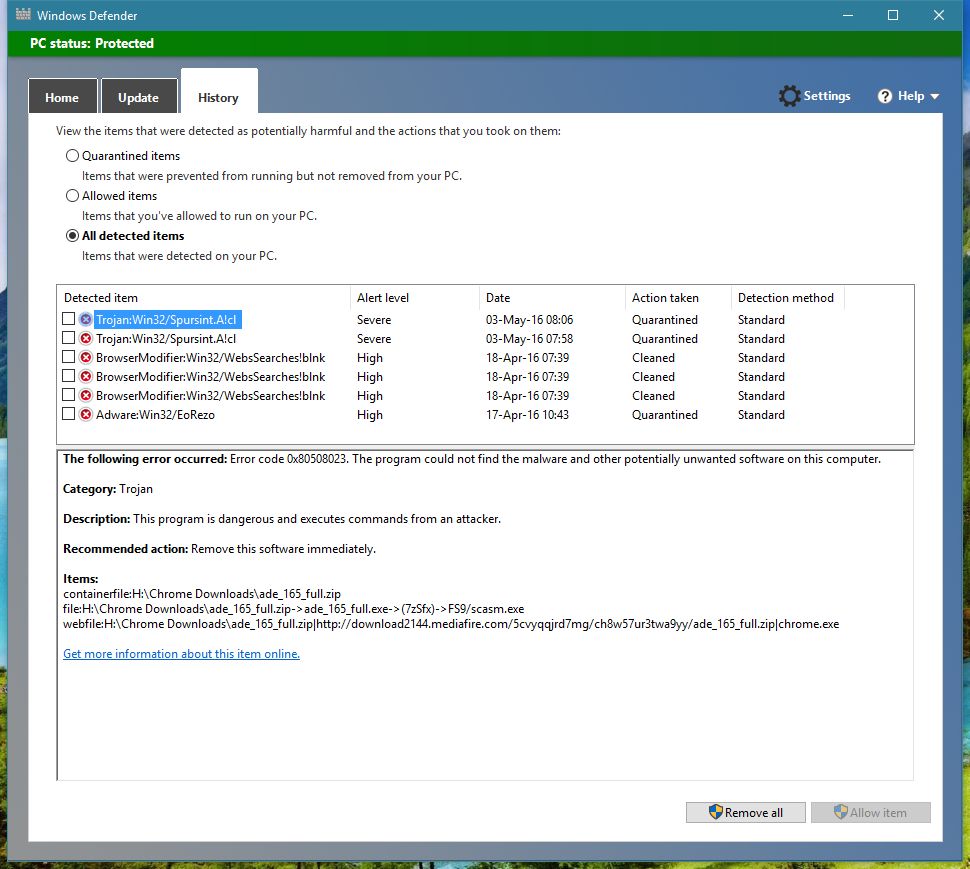Click the PC status: Protected banner text
This screenshot has height=869, width=970.
click(92, 43)
